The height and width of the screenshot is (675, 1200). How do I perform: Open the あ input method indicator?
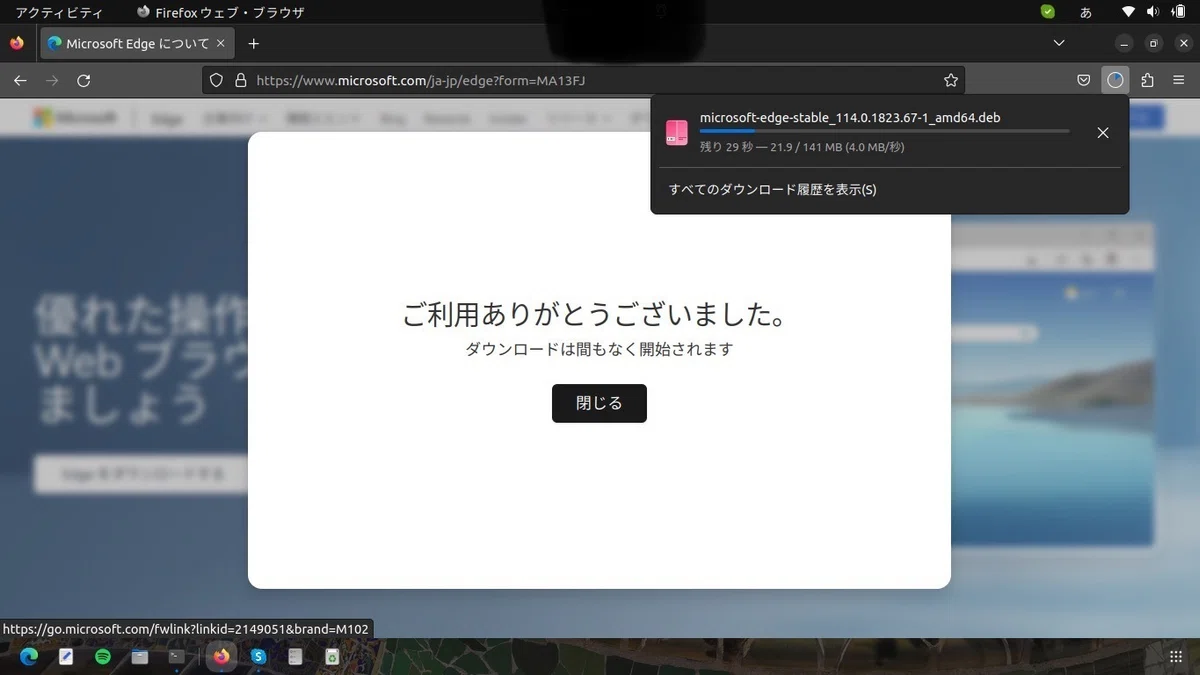1086,13
